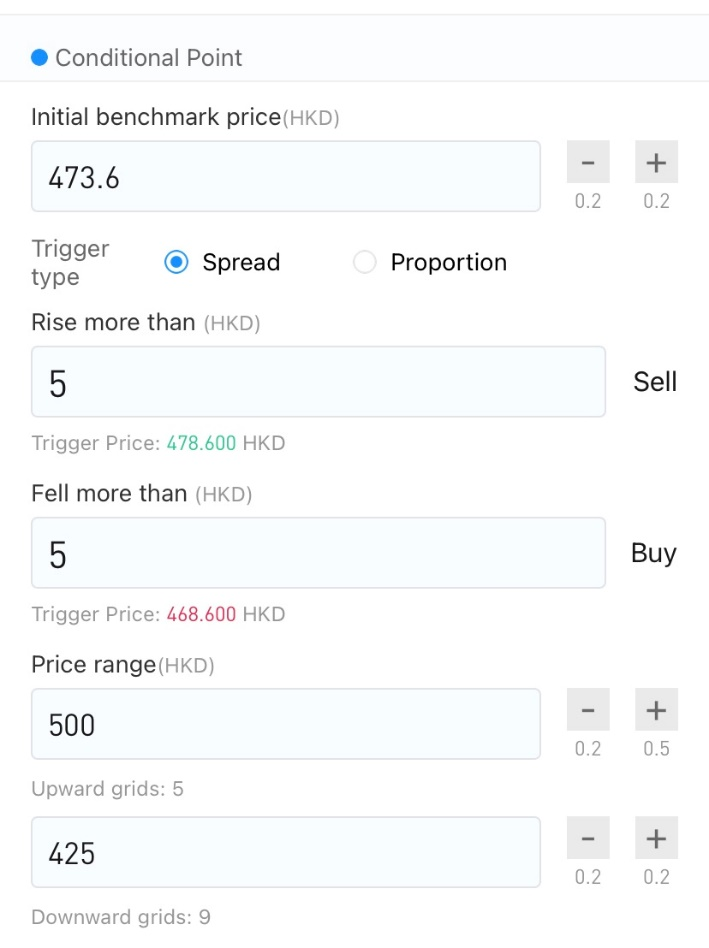The height and width of the screenshot is (948, 709).
Task: Click the Buy label beside fell field
Action: (653, 553)
